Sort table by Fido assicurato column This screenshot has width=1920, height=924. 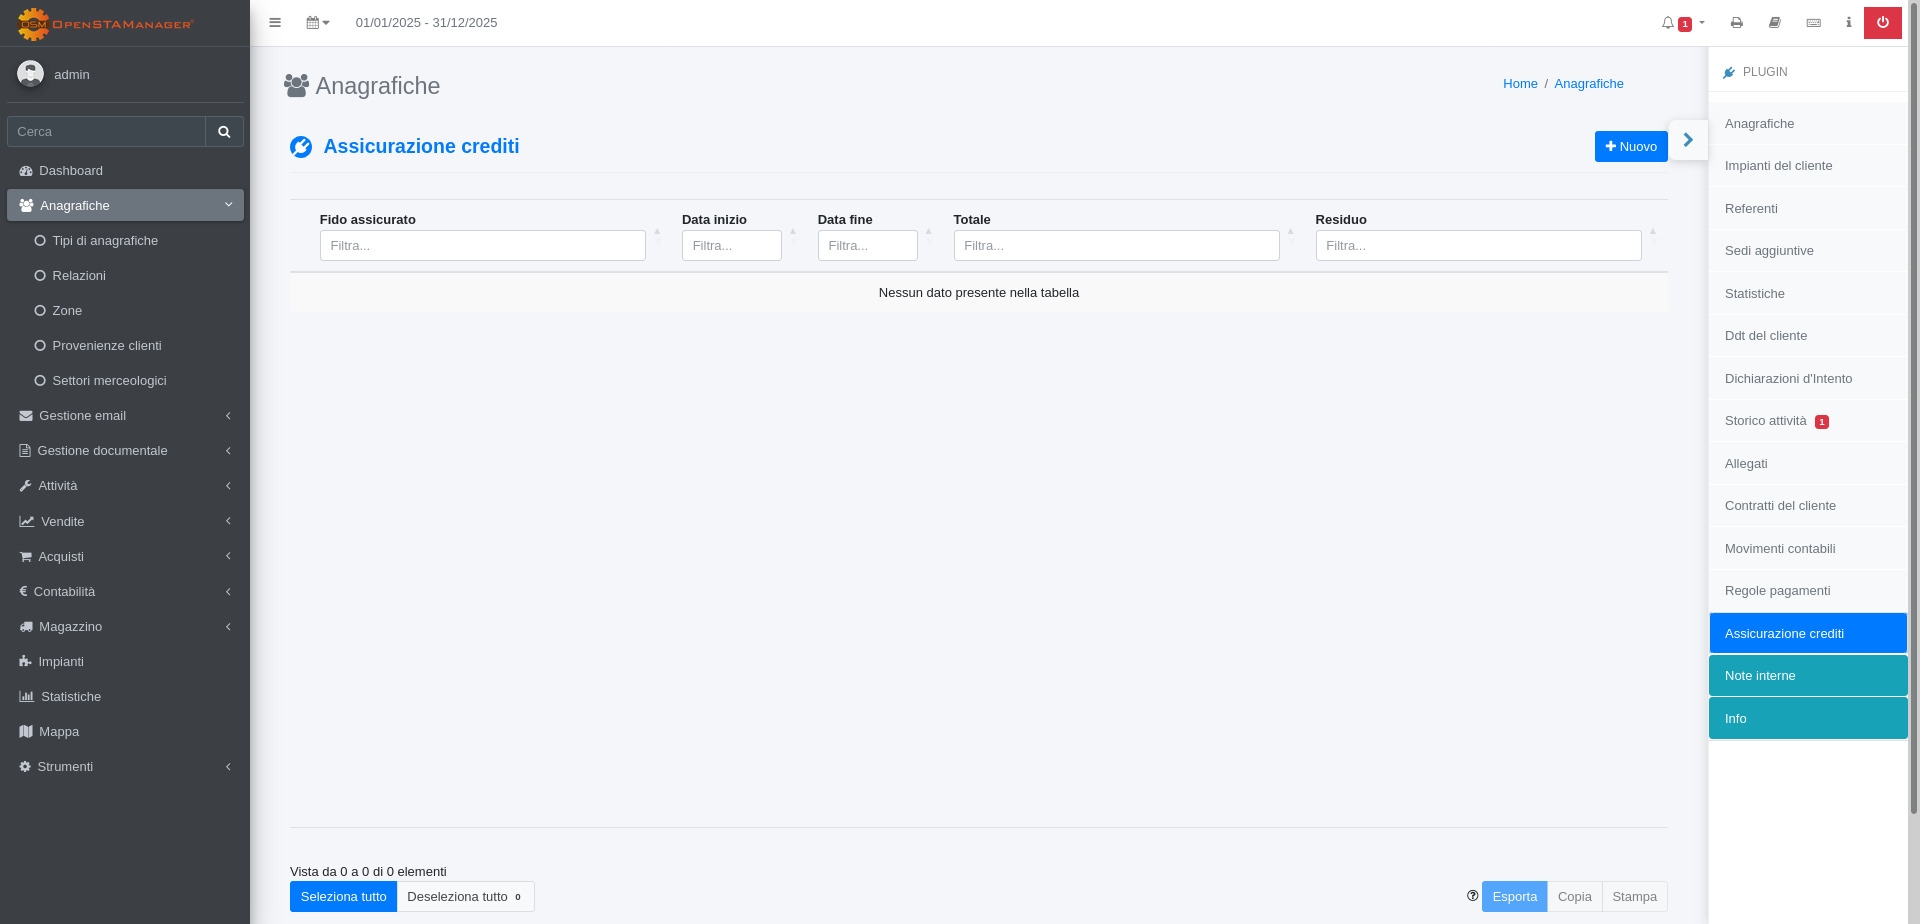click(x=368, y=220)
